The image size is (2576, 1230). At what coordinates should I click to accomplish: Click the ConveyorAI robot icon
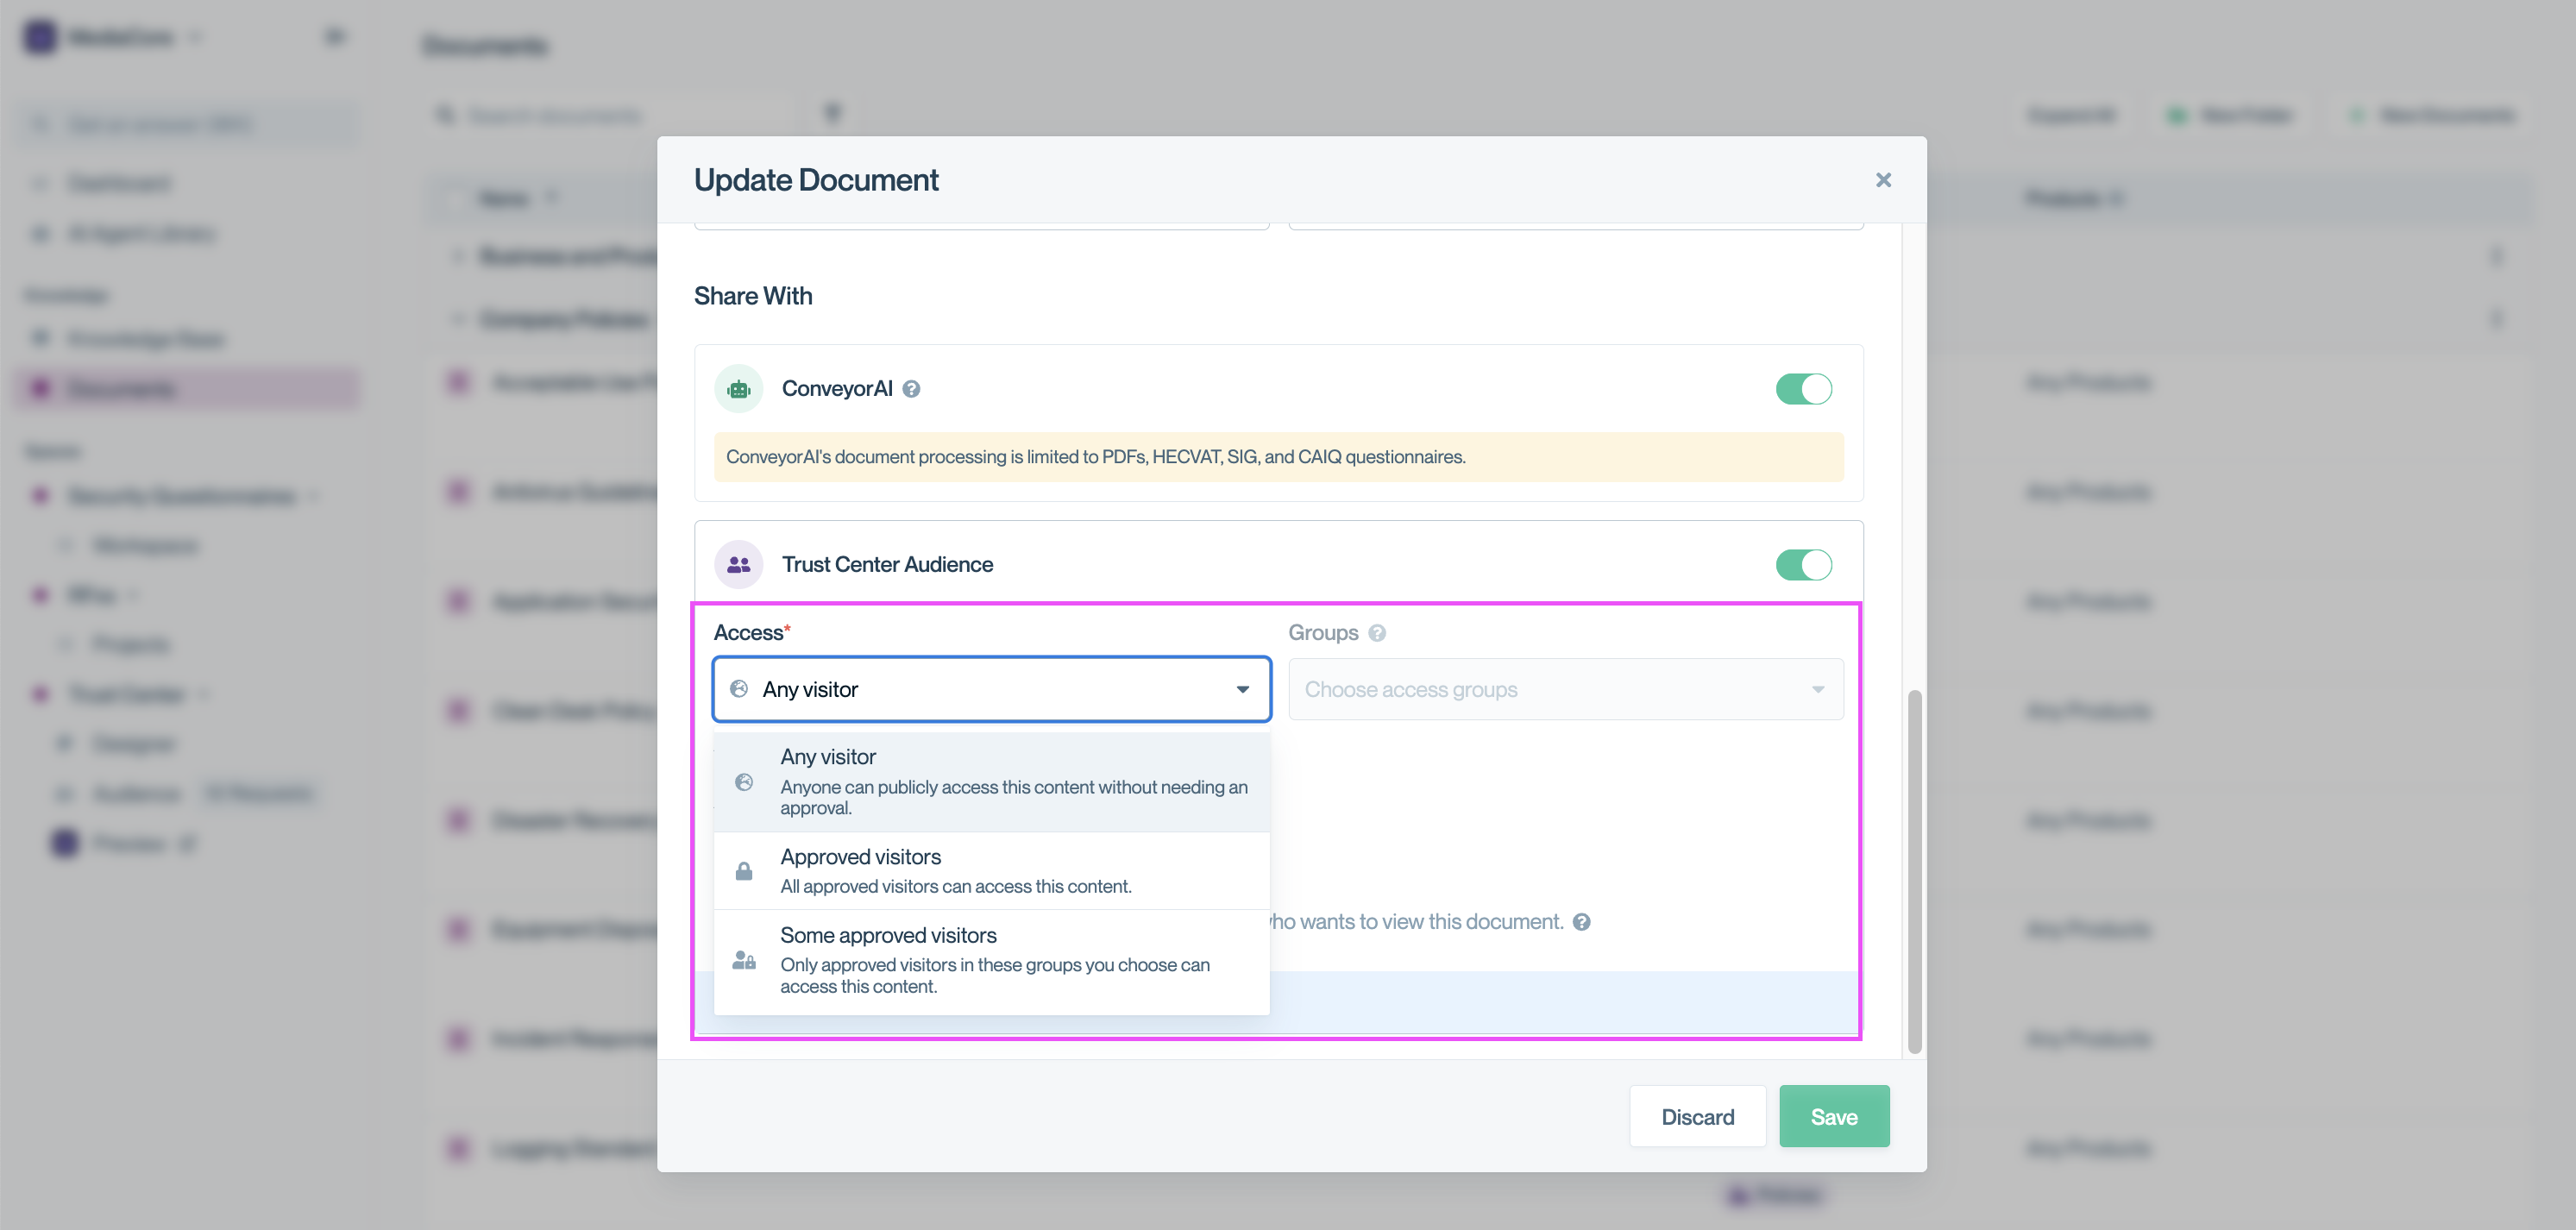pos(738,389)
